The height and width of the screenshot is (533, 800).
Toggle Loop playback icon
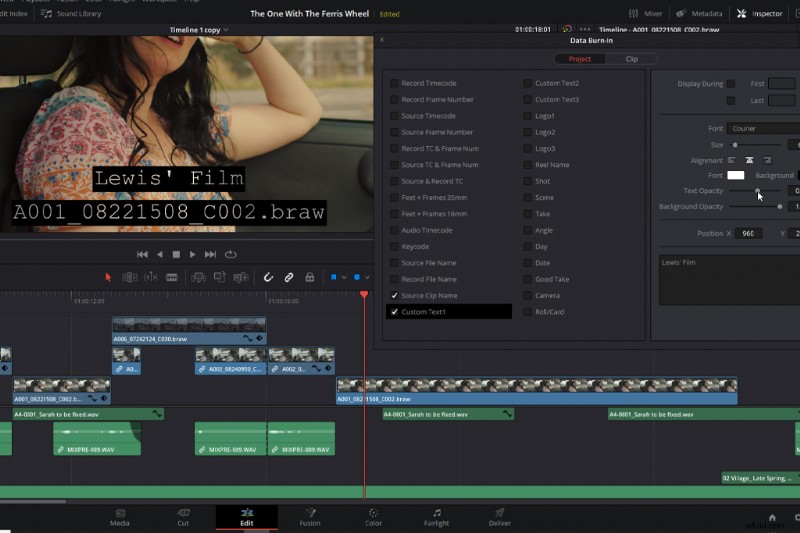[x=231, y=254]
